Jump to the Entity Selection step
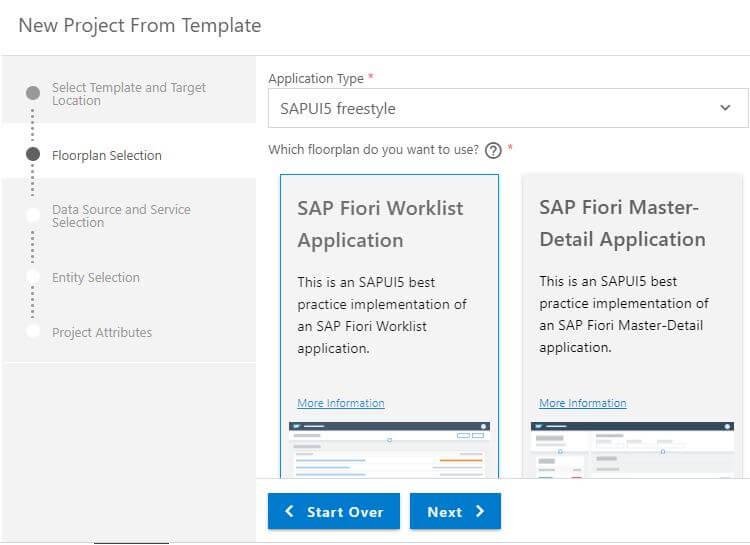The height and width of the screenshot is (545, 750). tap(96, 278)
